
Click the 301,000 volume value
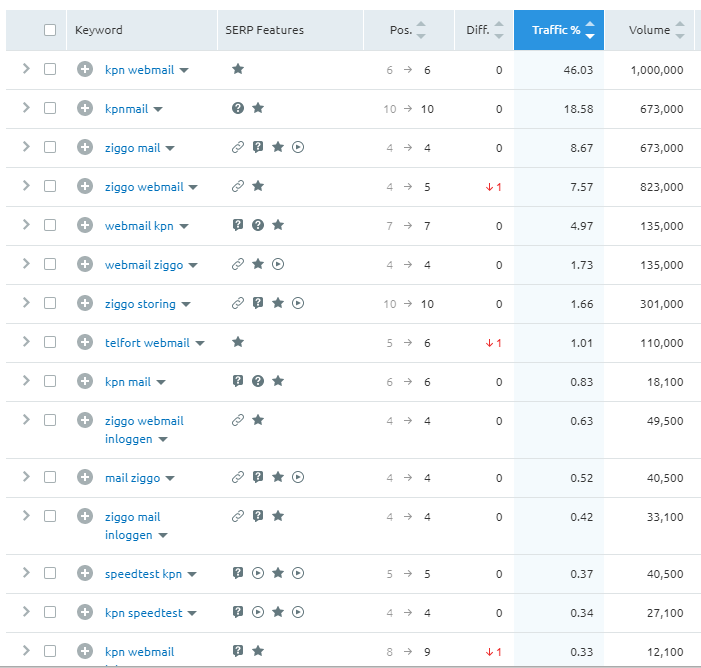[662, 304]
